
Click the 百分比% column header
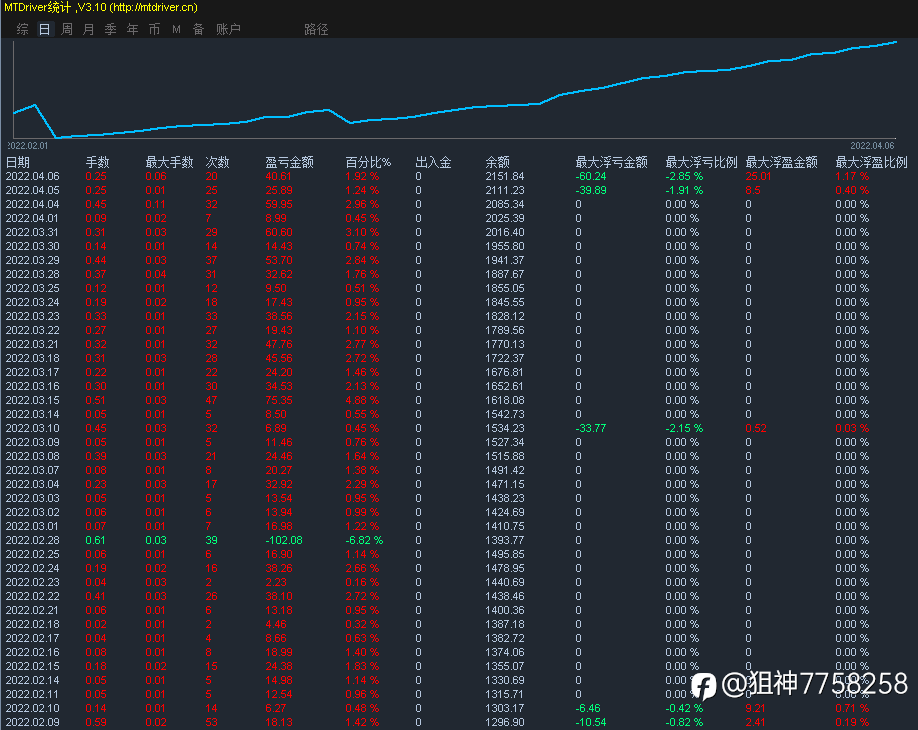(x=368, y=162)
